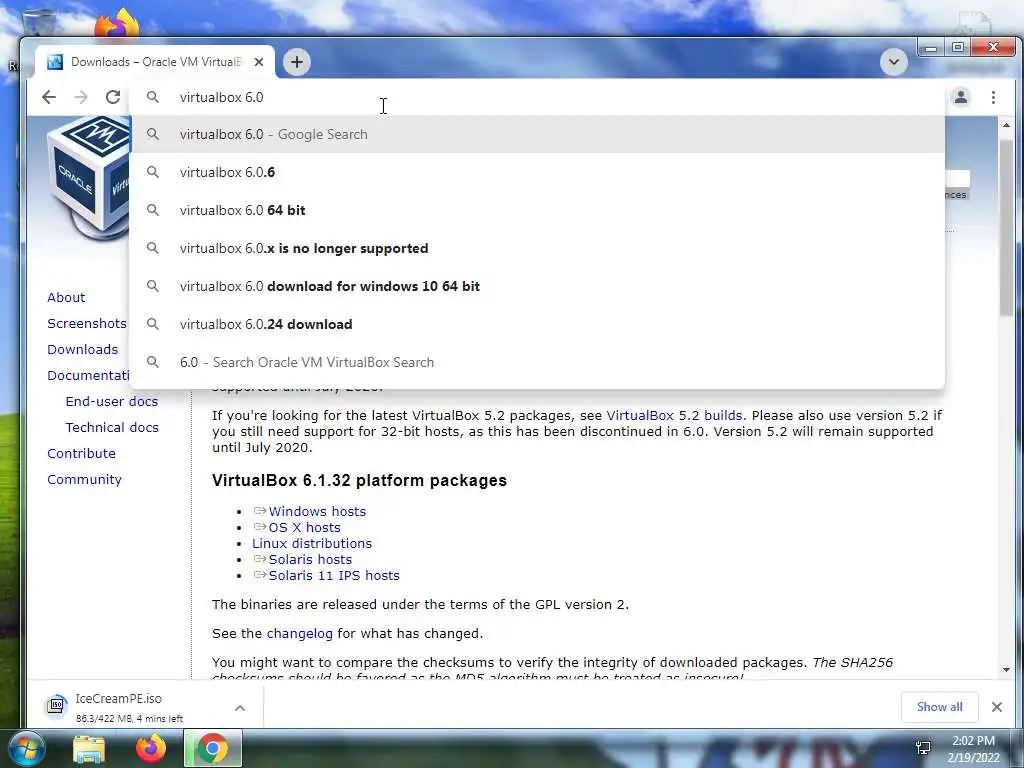Open the Firefox desktop shortcut icon

(116, 23)
